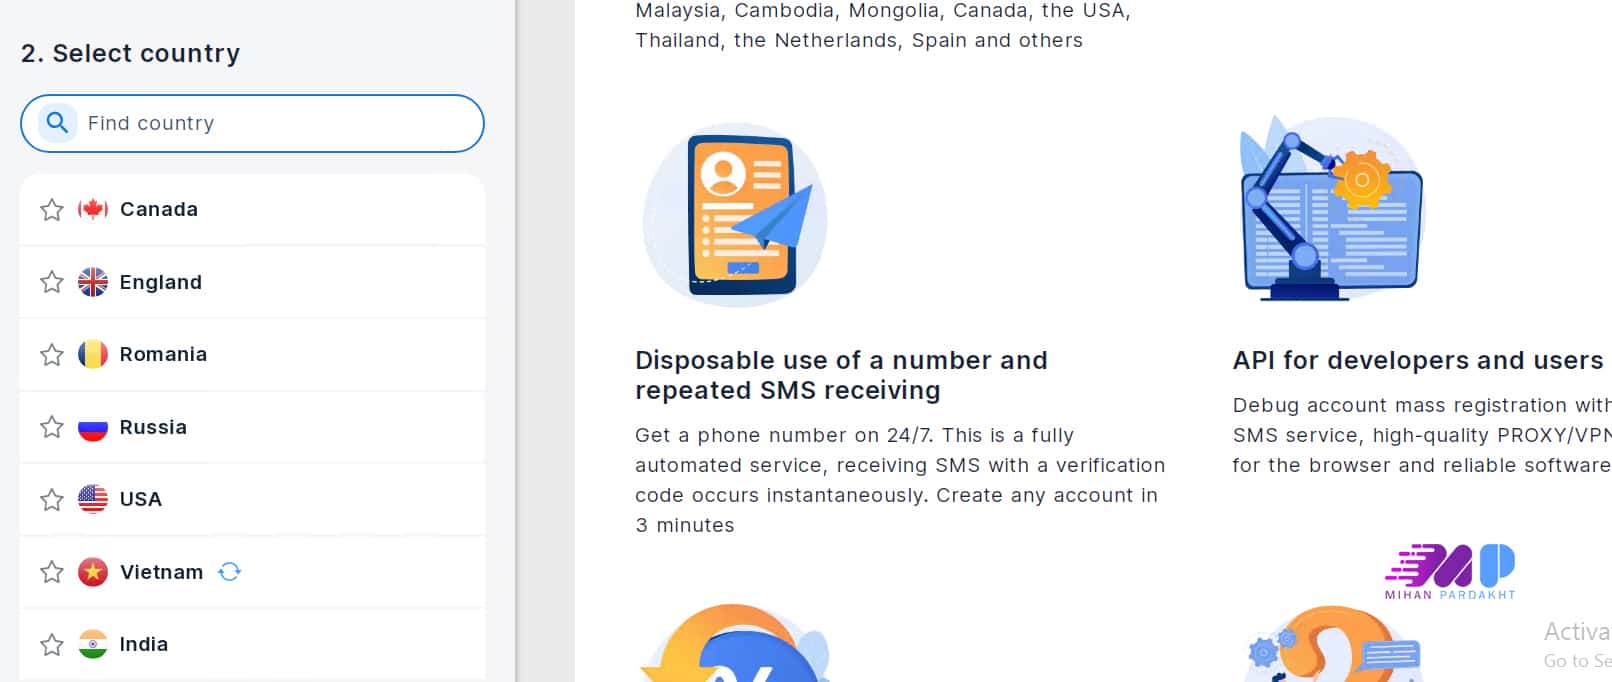Click the API robot arm illustration
This screenshot has height=682, width=1612.
[x=1331, y=208]
